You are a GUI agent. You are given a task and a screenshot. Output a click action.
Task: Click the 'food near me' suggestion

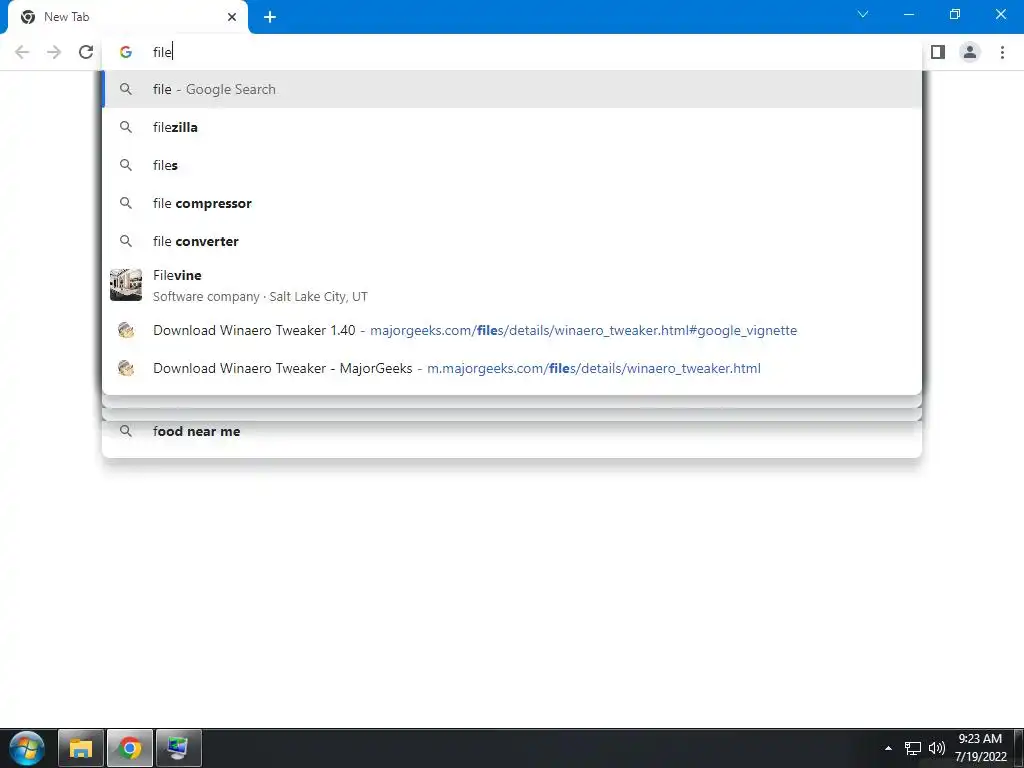[x=512, y=431]
